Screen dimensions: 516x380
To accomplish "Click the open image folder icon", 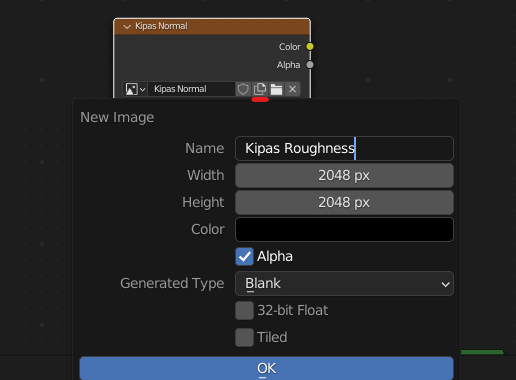I will [x=276, y=89].
